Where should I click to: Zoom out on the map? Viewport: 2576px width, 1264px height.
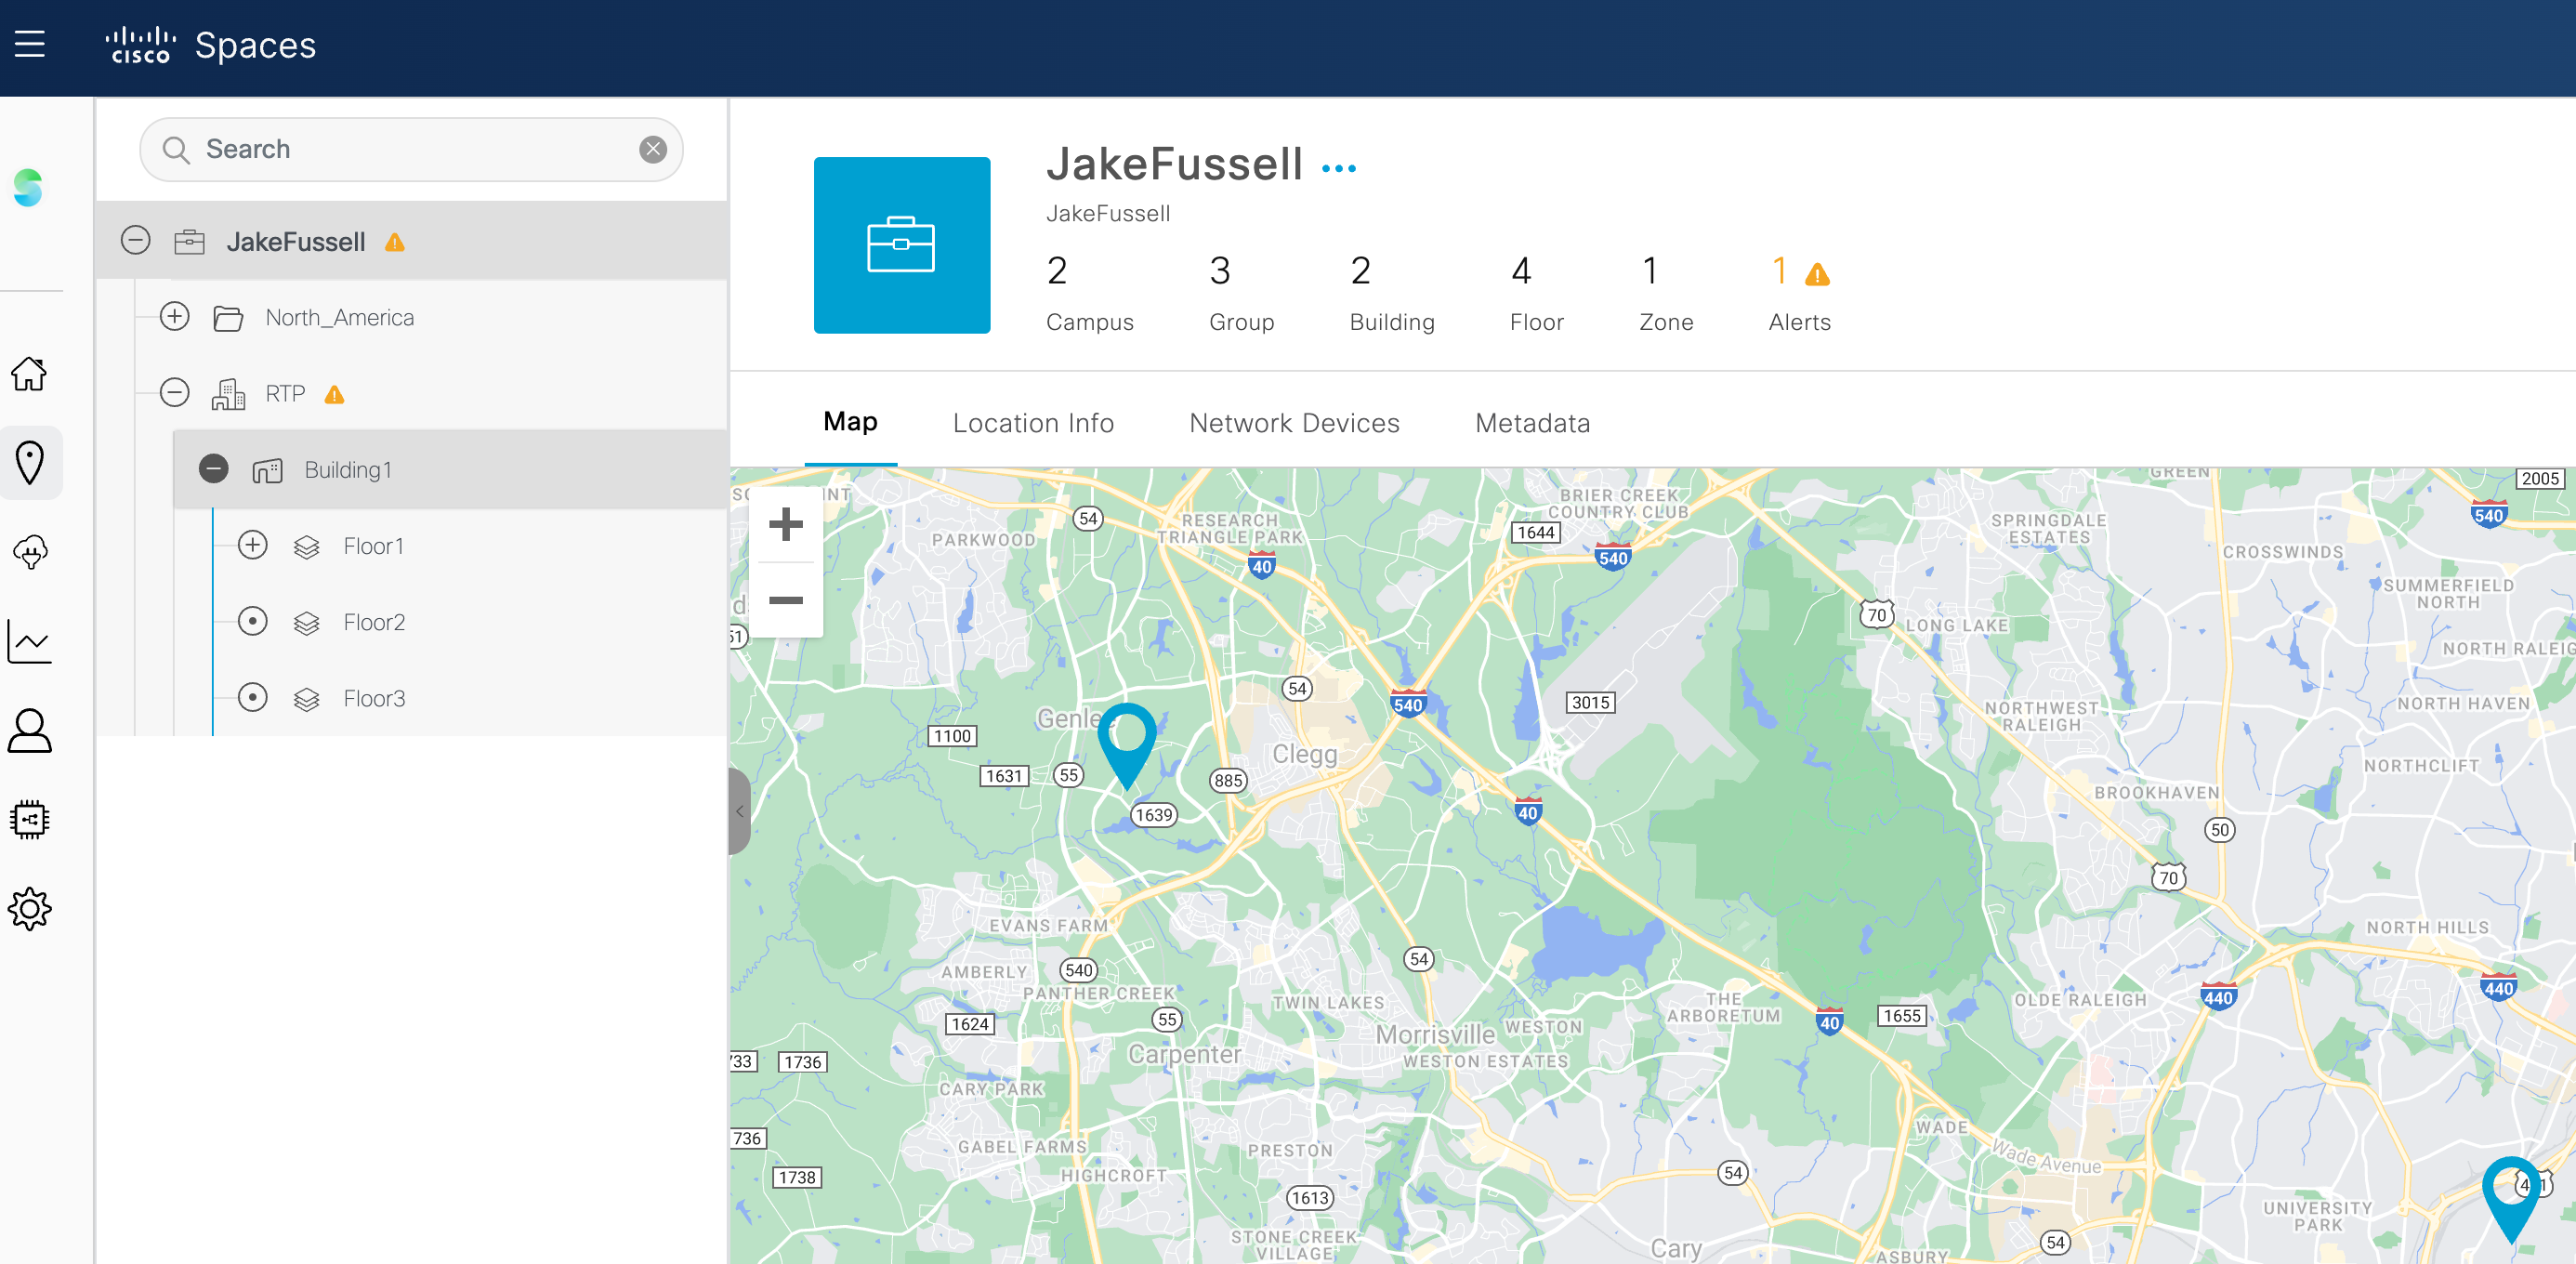(786, 600)
